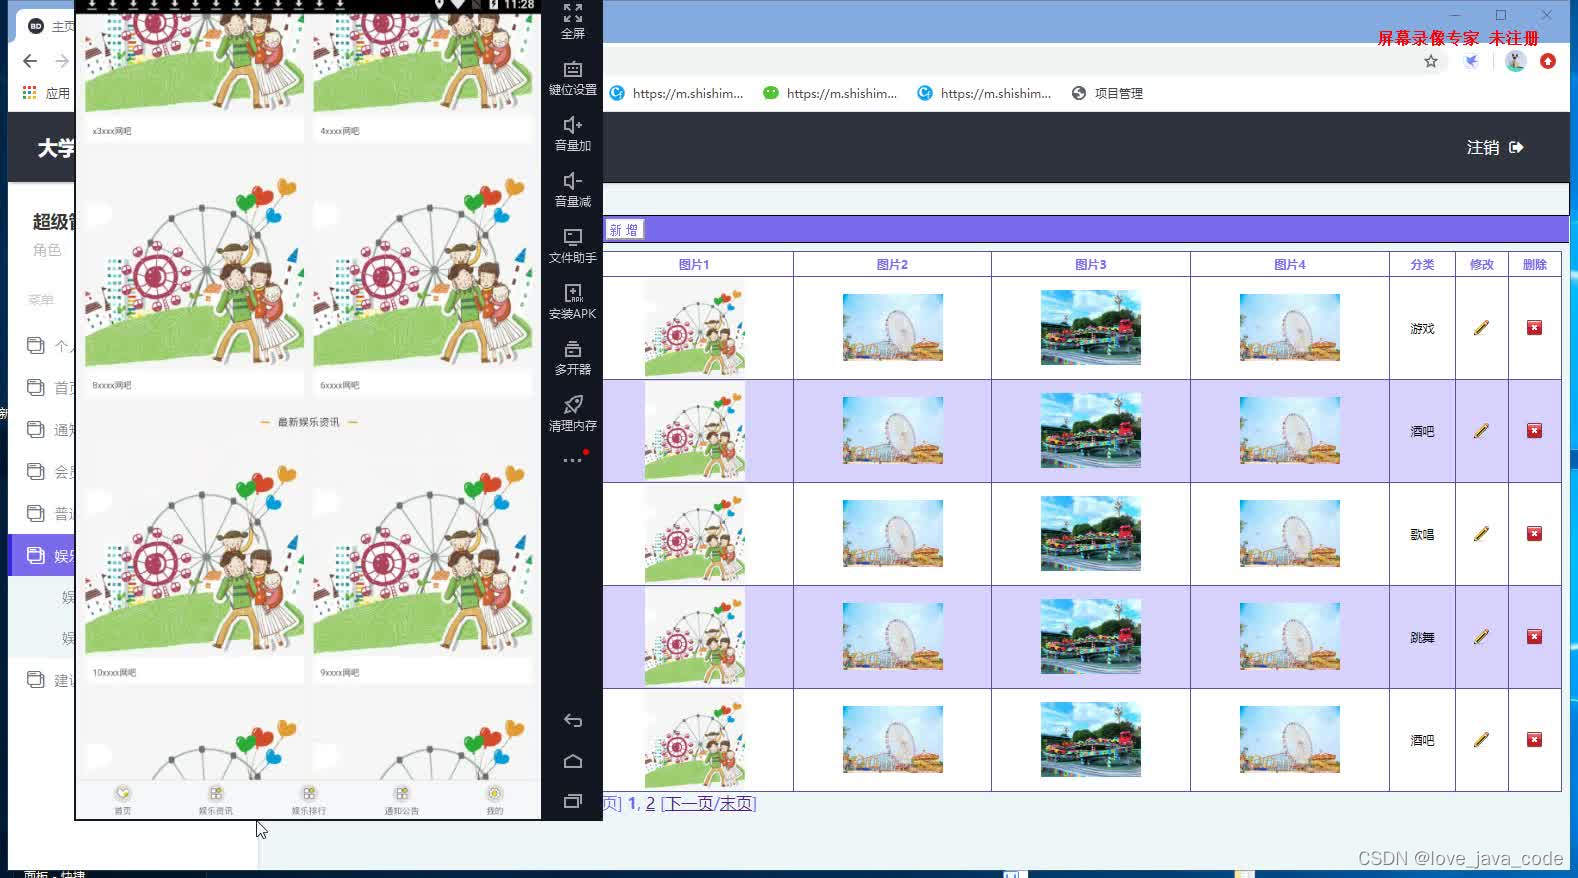Click 末页 last page link
This screenshot has height=878, width=1578.
pos(735,803)
